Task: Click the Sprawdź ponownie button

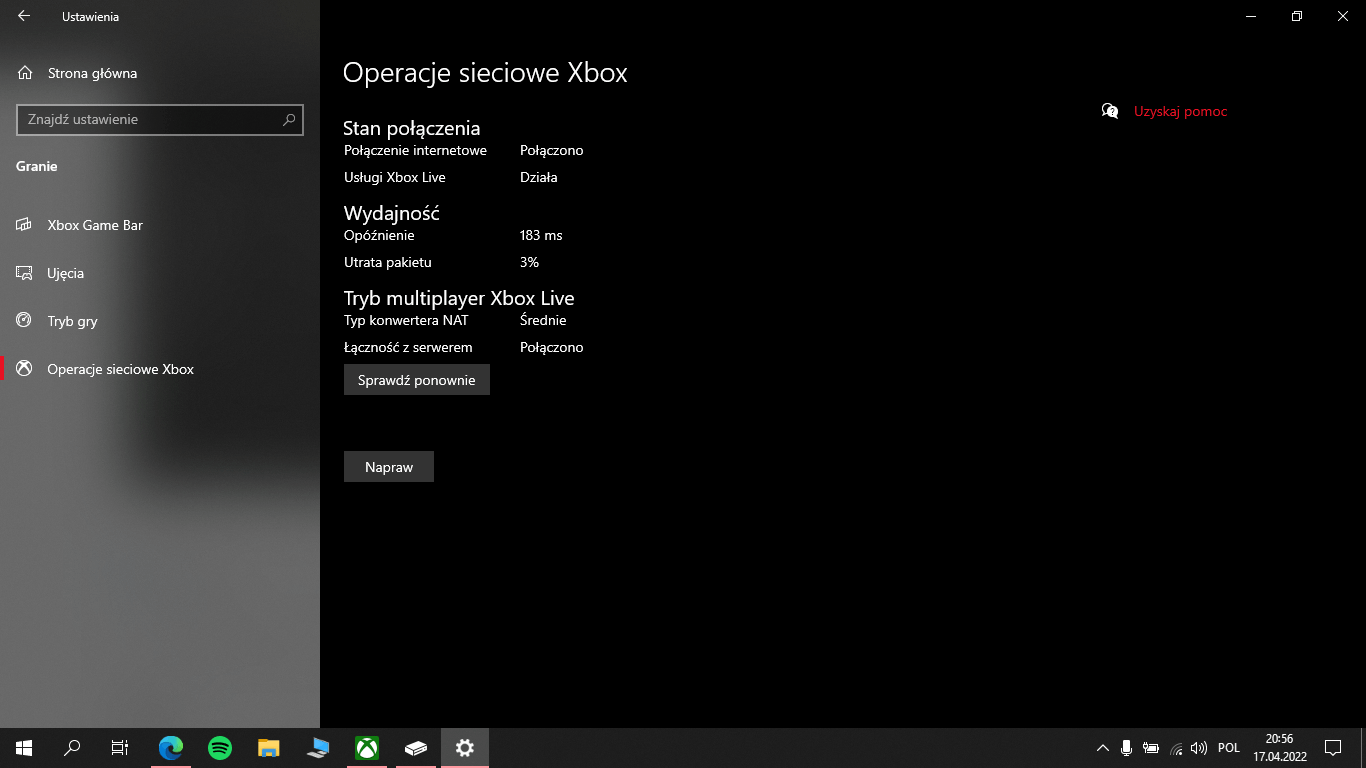Action: 417,380
